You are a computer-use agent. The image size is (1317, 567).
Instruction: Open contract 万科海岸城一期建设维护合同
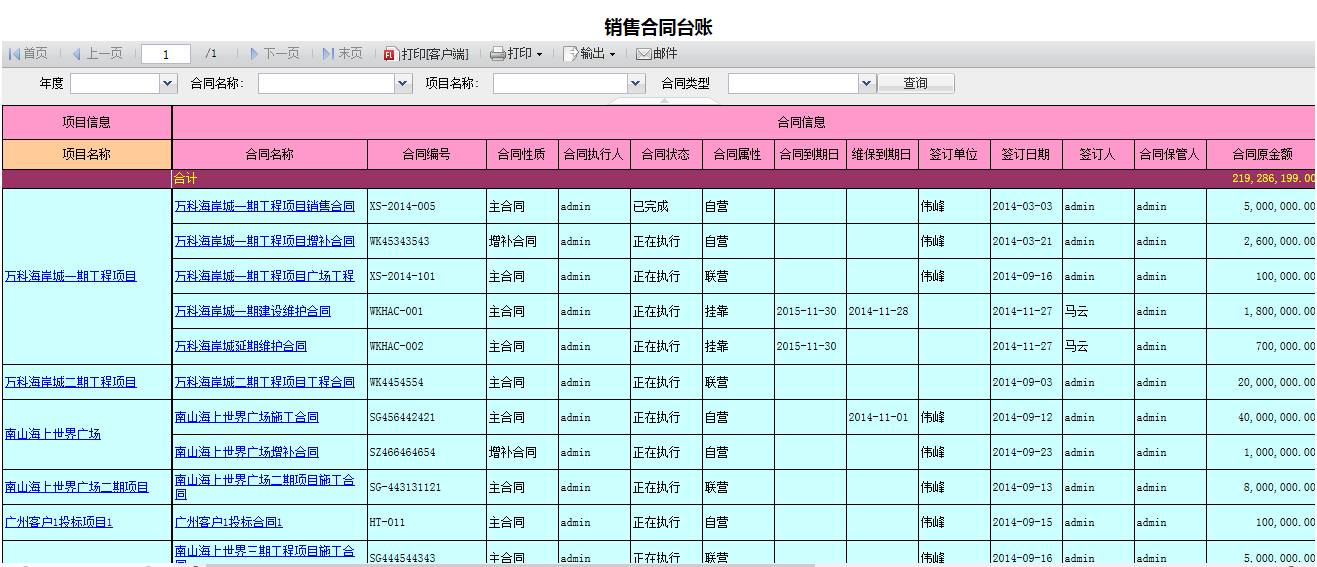point(253,311)
